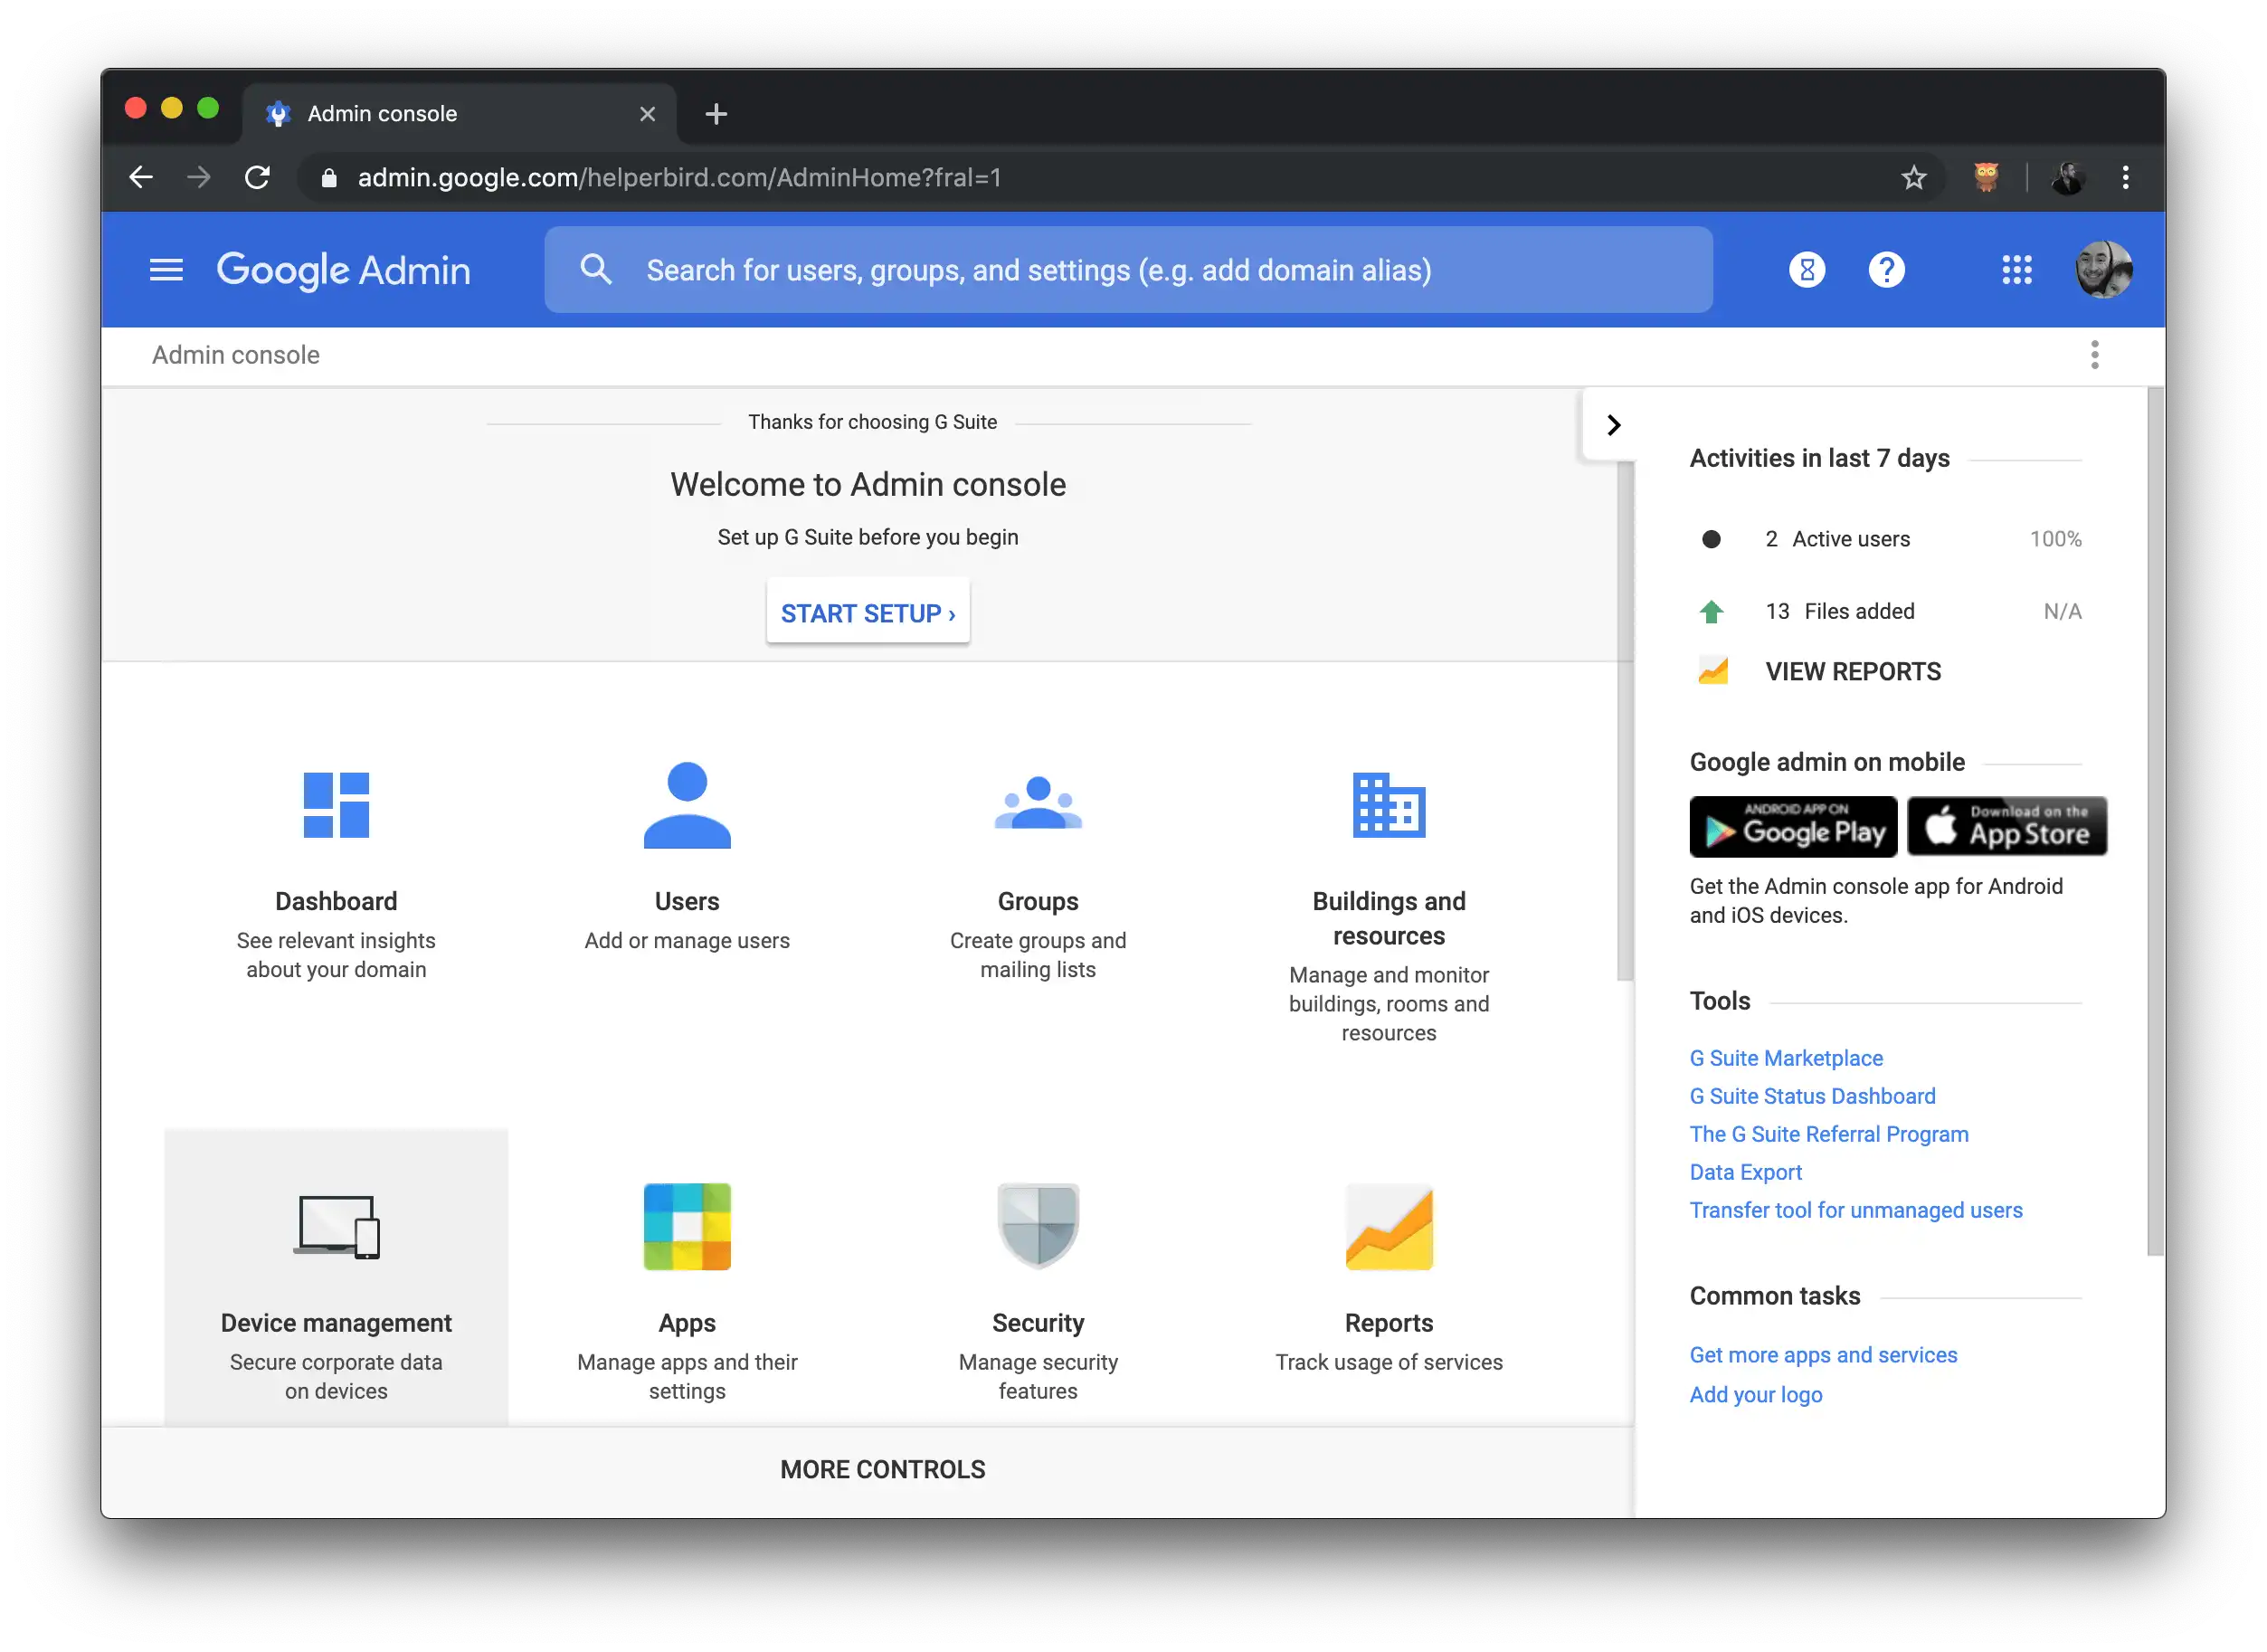Open G Suite Status Dashboard link
This screenshot has height=1652, width=2267.
click(1811, 1095)
